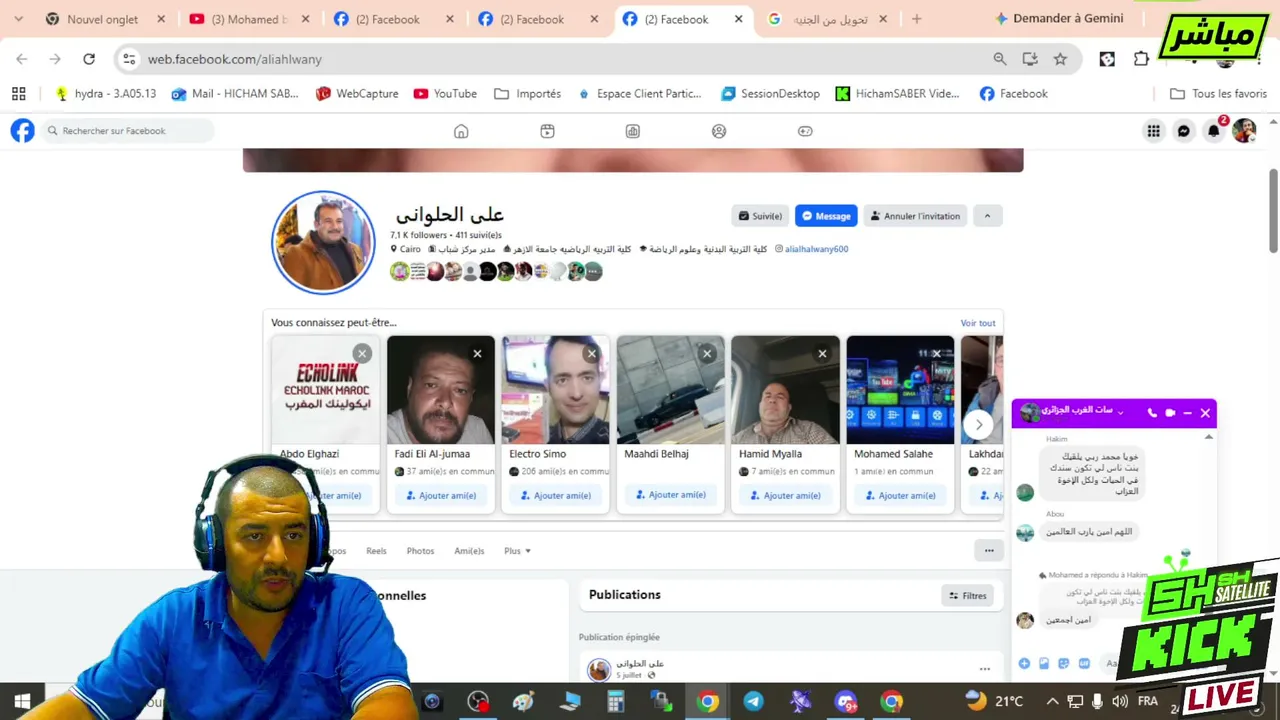Open the Facebook menu grid icon
The width and height of the screenshot is (1280, 720).
coord(1154,131)
